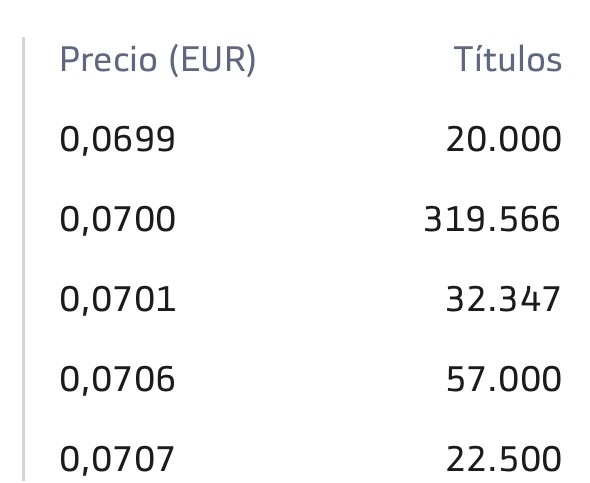590x483 pixels.
Task: Click the vertical gray divider bar
Action: click(x=24, y=259)
